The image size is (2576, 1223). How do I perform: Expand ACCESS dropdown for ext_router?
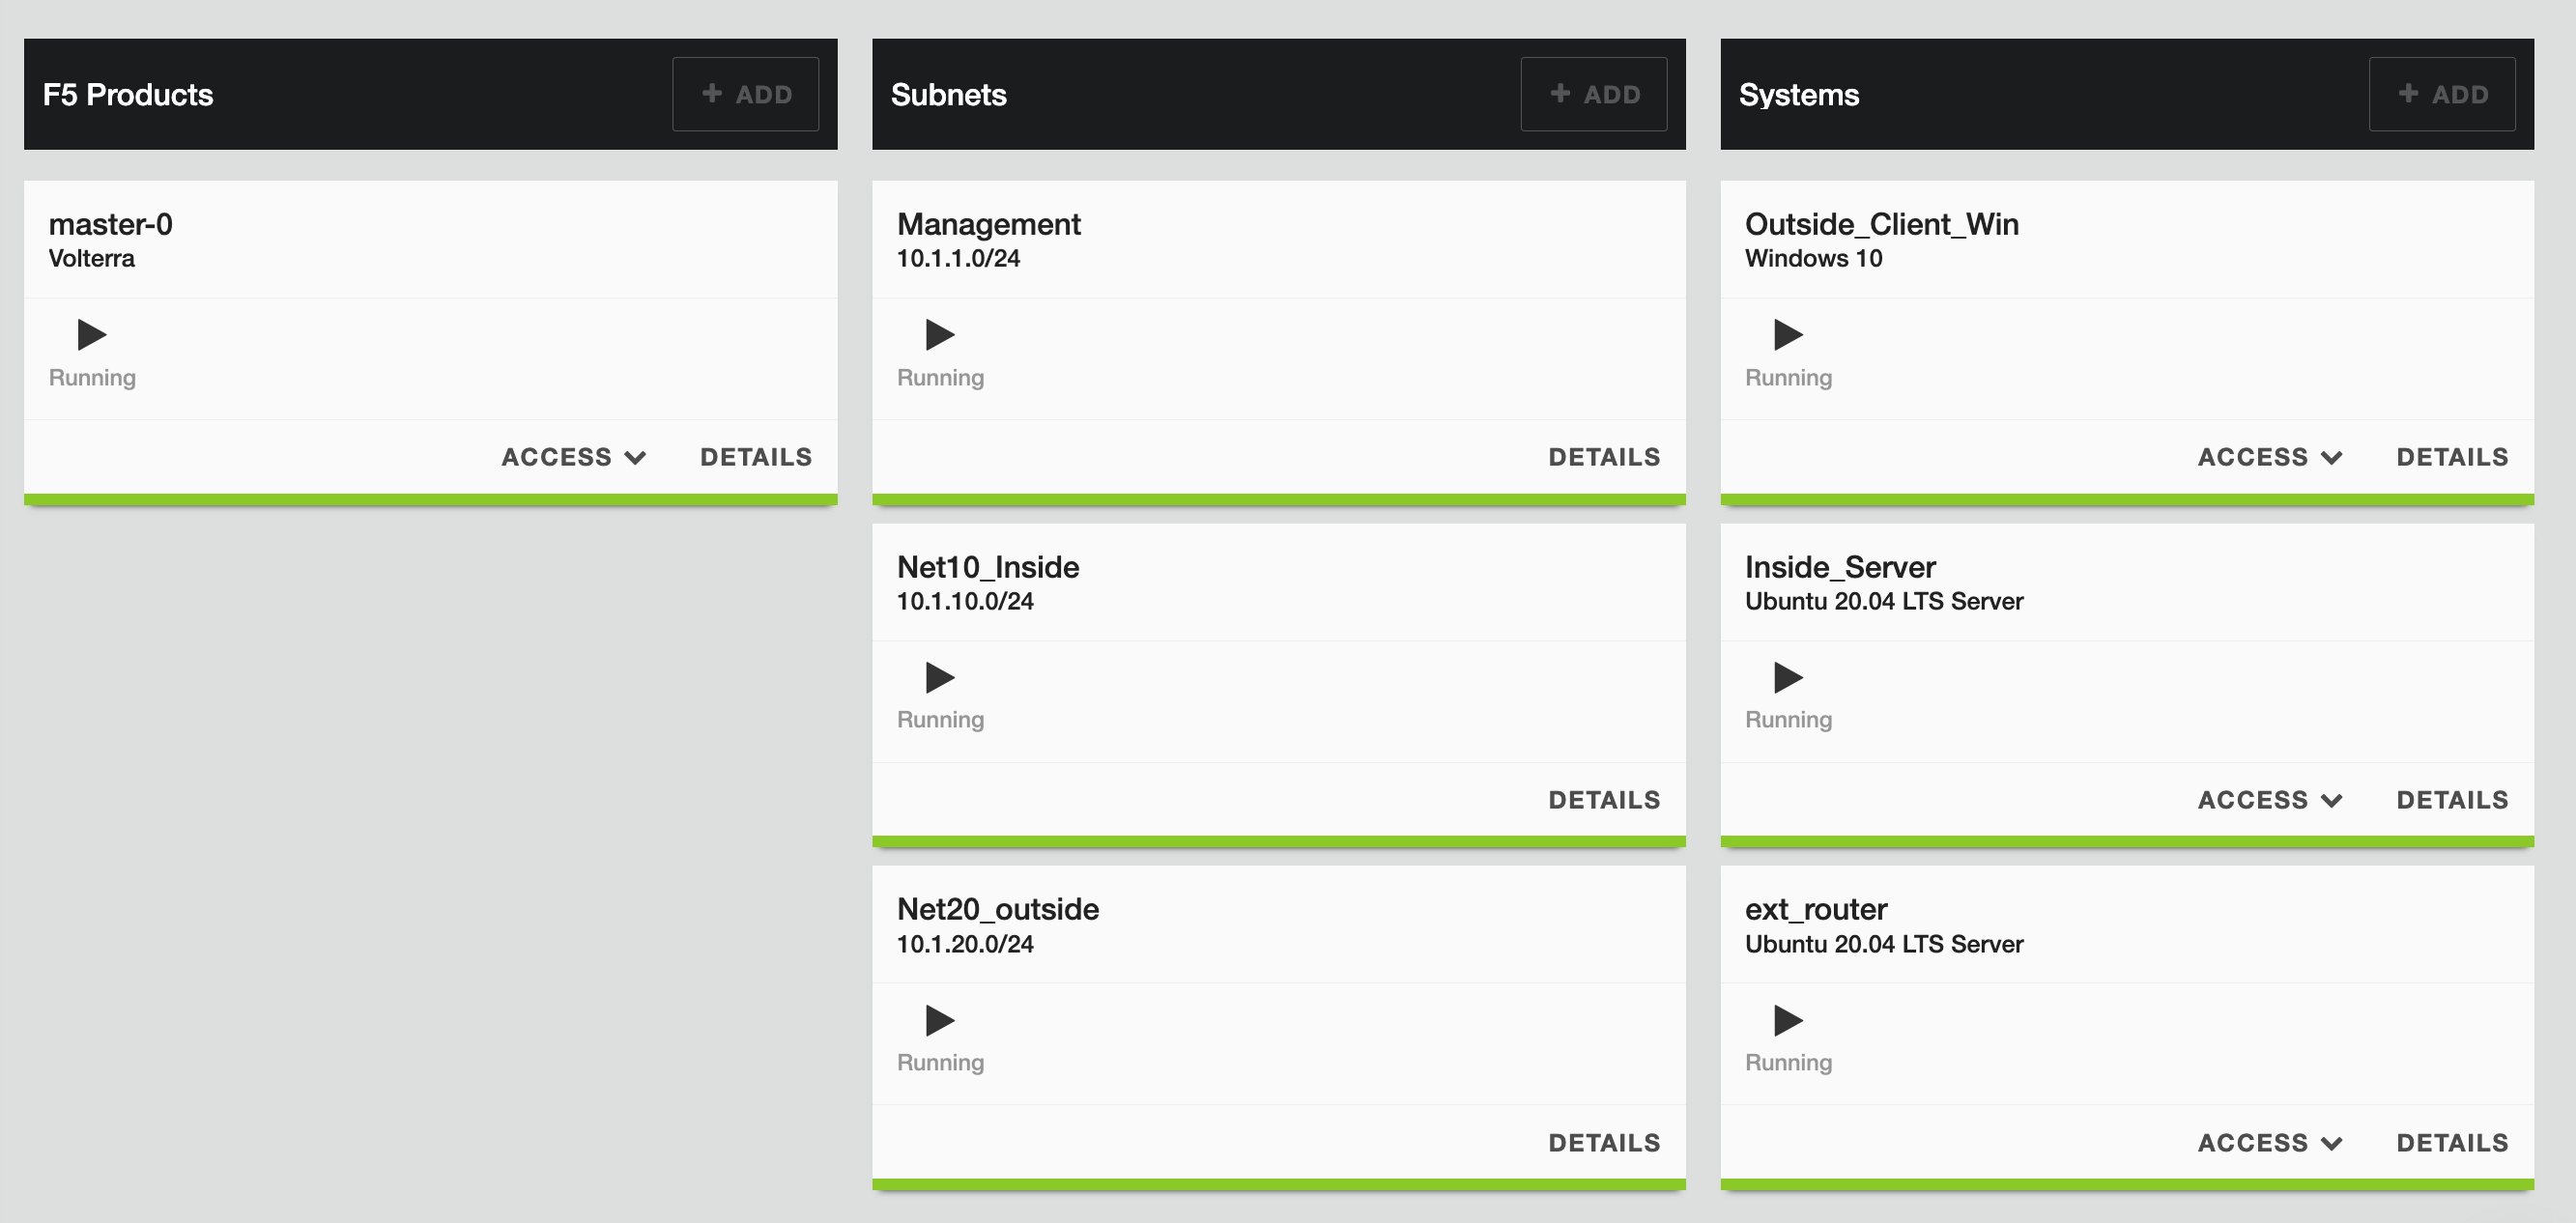pyautogui.click(x=2269, y=1143)
